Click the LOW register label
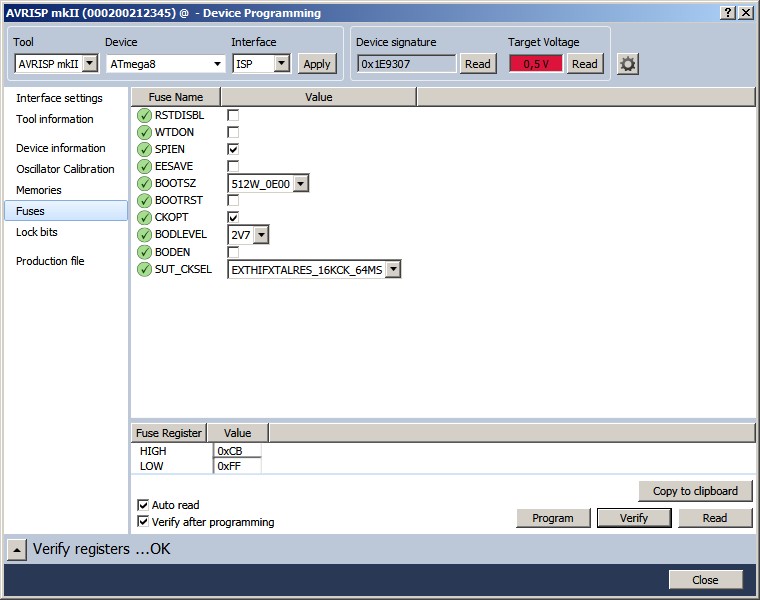760x600 pixels. (152, 466)
